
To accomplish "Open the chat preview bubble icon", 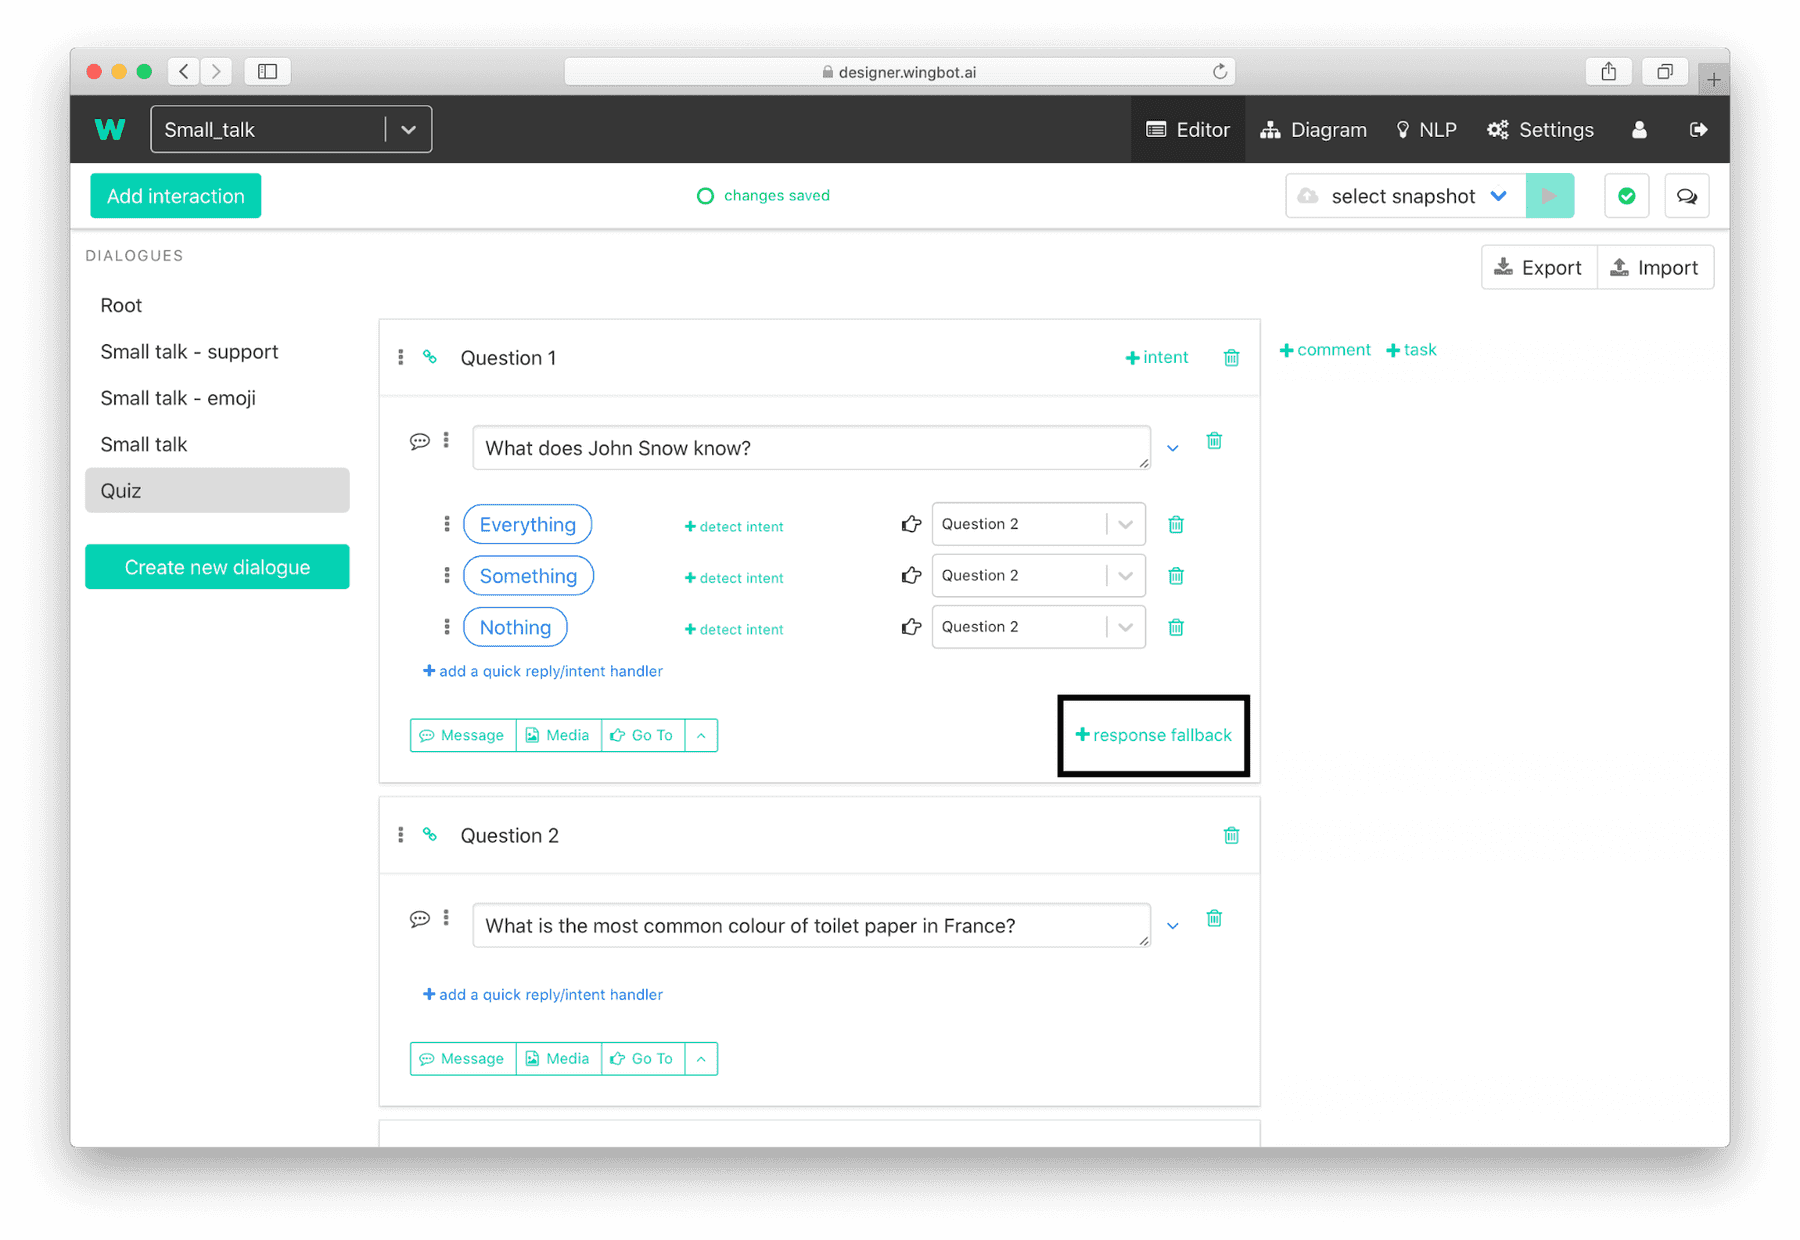I will point(1686,196).
